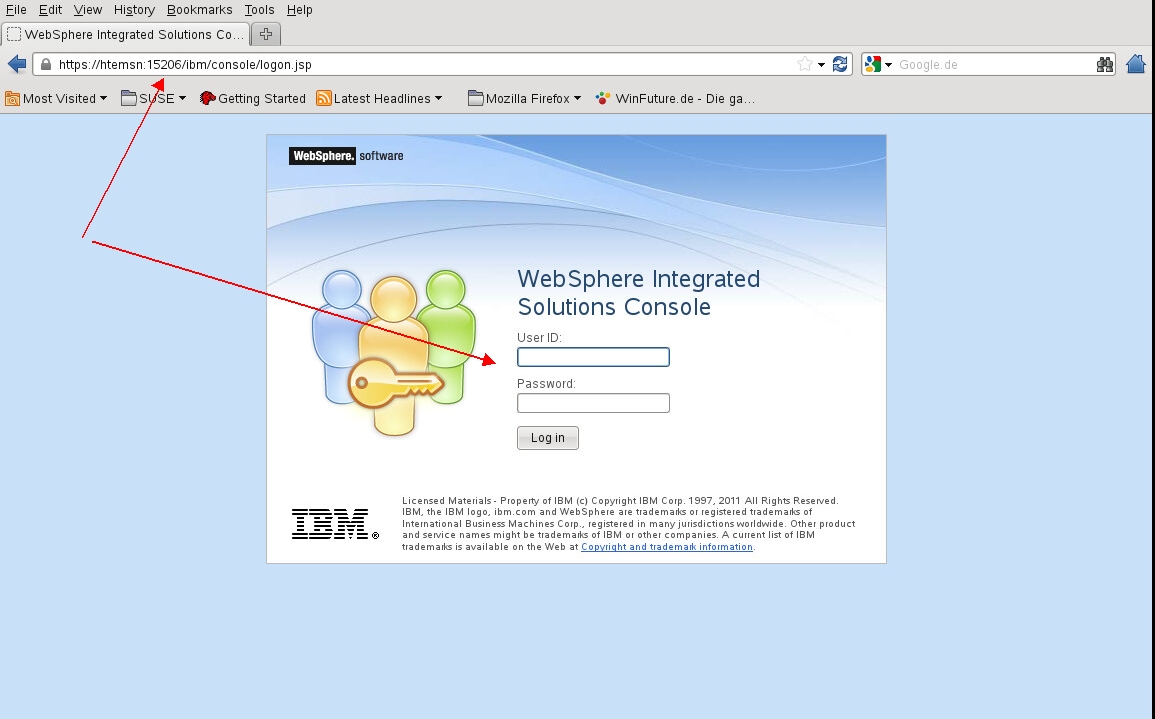The height and width of the screenshot is (719, 1155).
Task: Open the View menu
Action: [88, 10]
